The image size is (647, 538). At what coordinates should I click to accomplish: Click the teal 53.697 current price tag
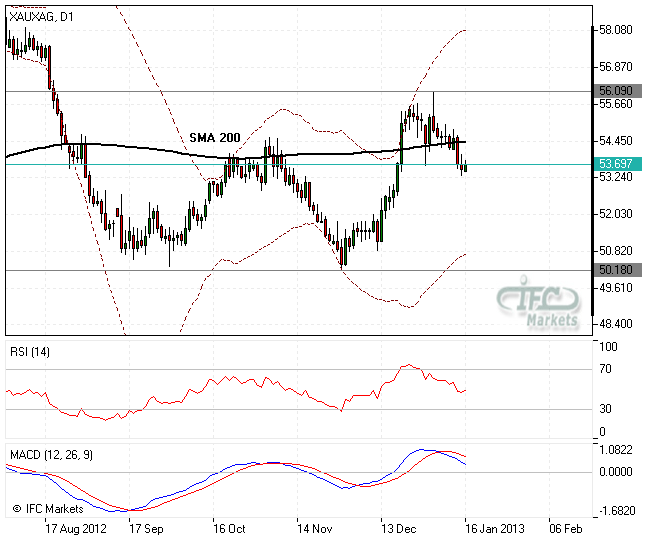pos(612,163)
